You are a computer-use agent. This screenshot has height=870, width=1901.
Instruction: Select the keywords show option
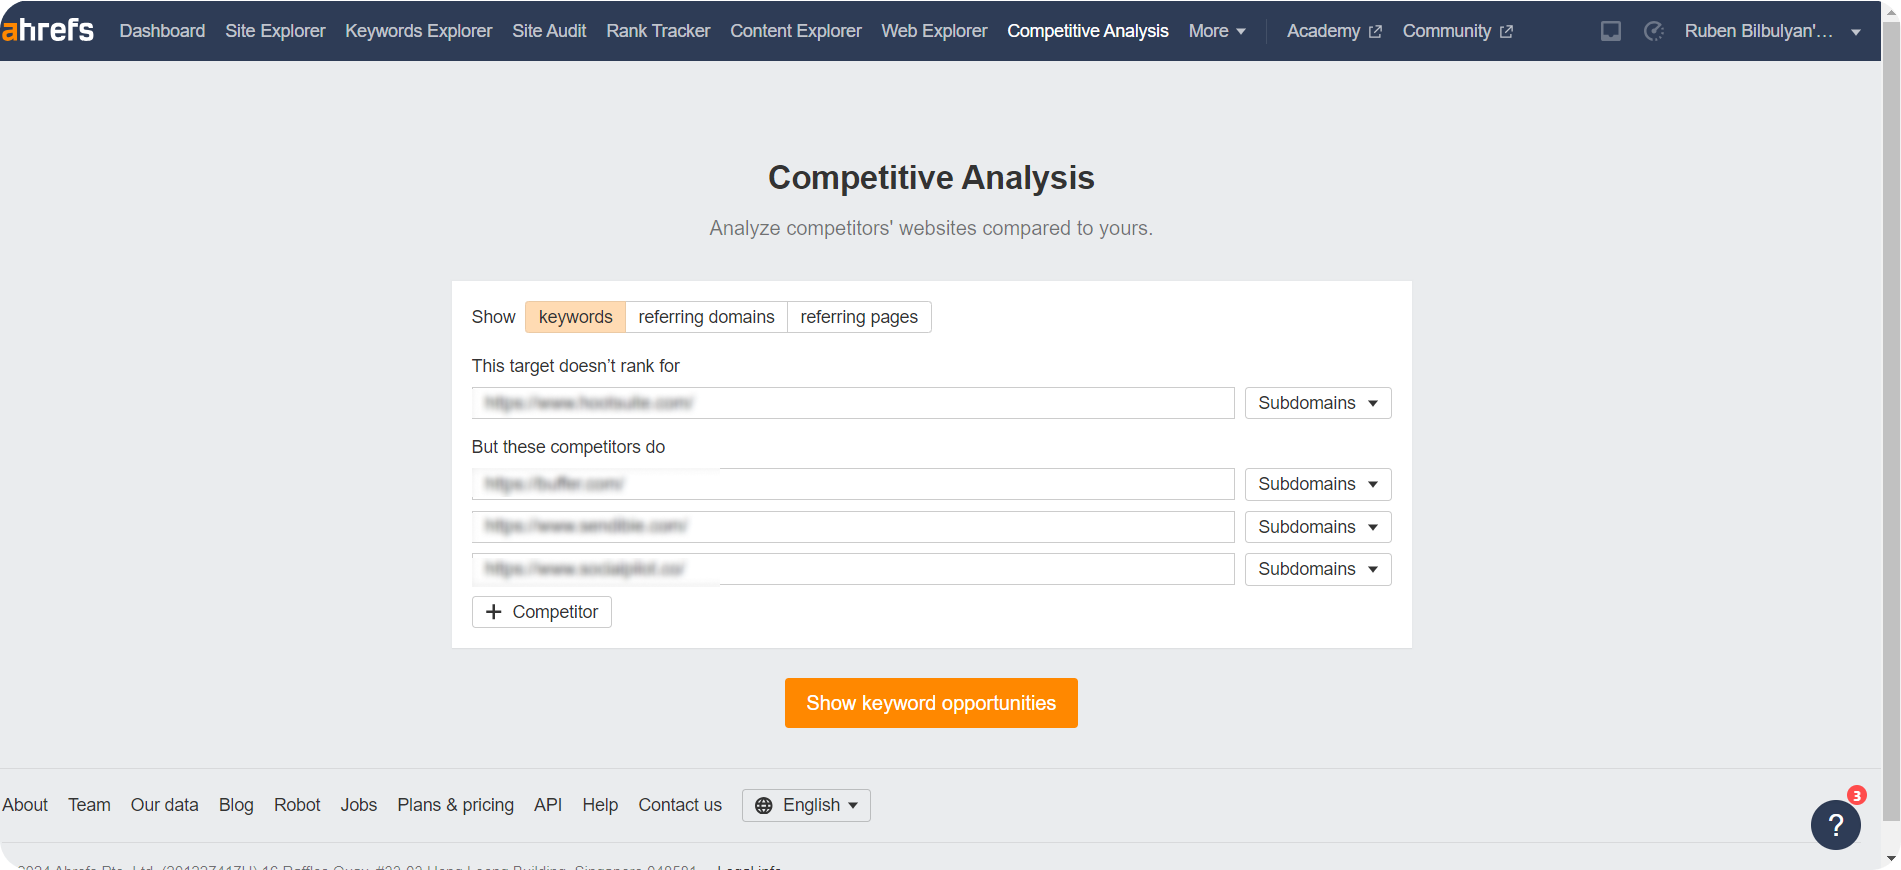pyautogui.click(x=575, y=317)
